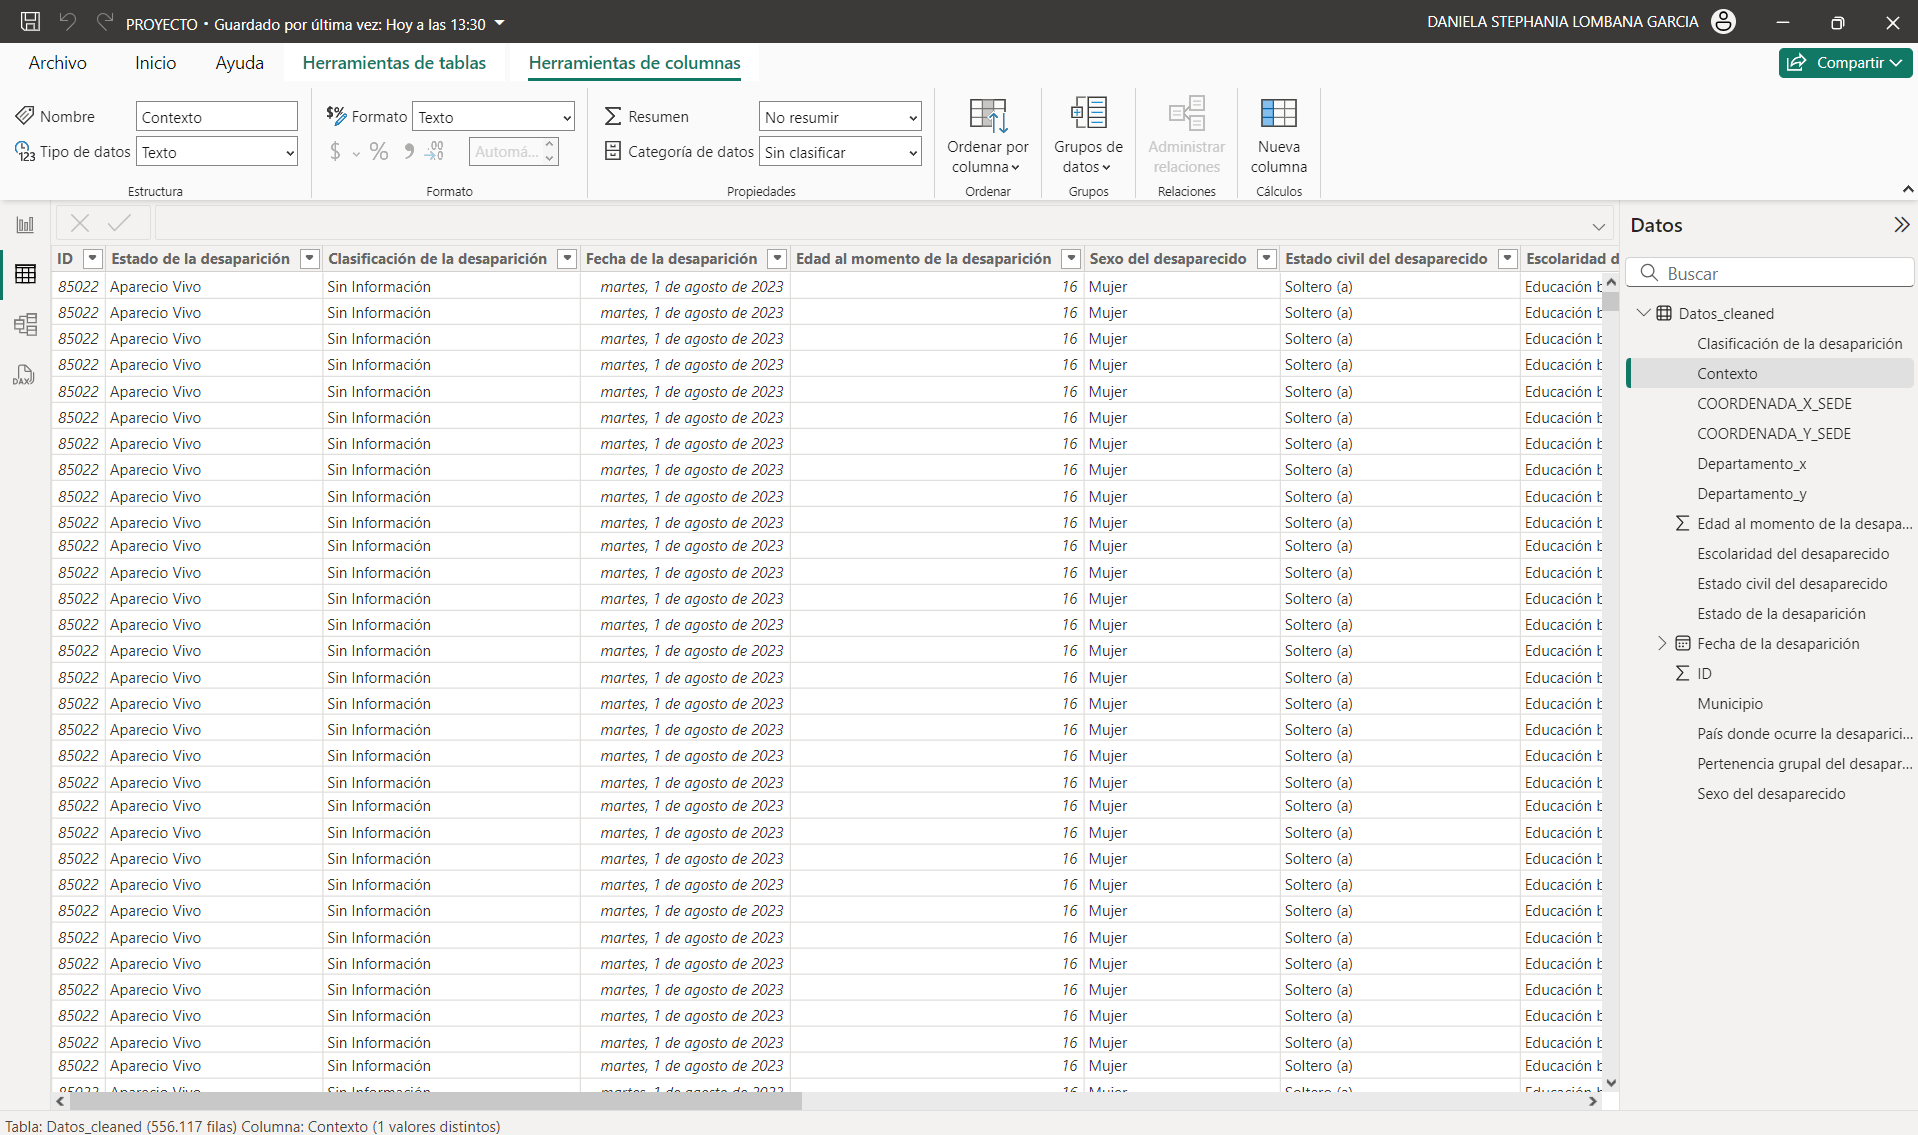Apply thousands separator format
Image resolution: width=1918 pixels, height=1135 pixels.
[408, 151]
